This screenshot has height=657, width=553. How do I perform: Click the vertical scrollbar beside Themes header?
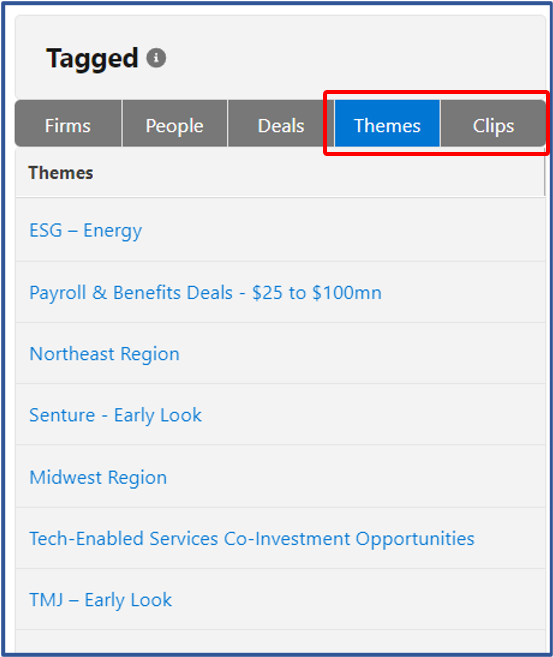(x=545, y=172)
